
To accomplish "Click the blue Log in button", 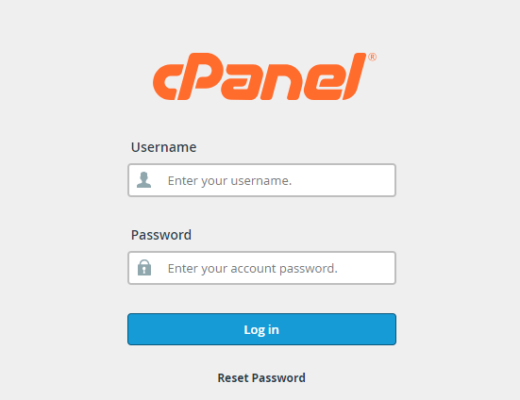I will pos(262,329).
